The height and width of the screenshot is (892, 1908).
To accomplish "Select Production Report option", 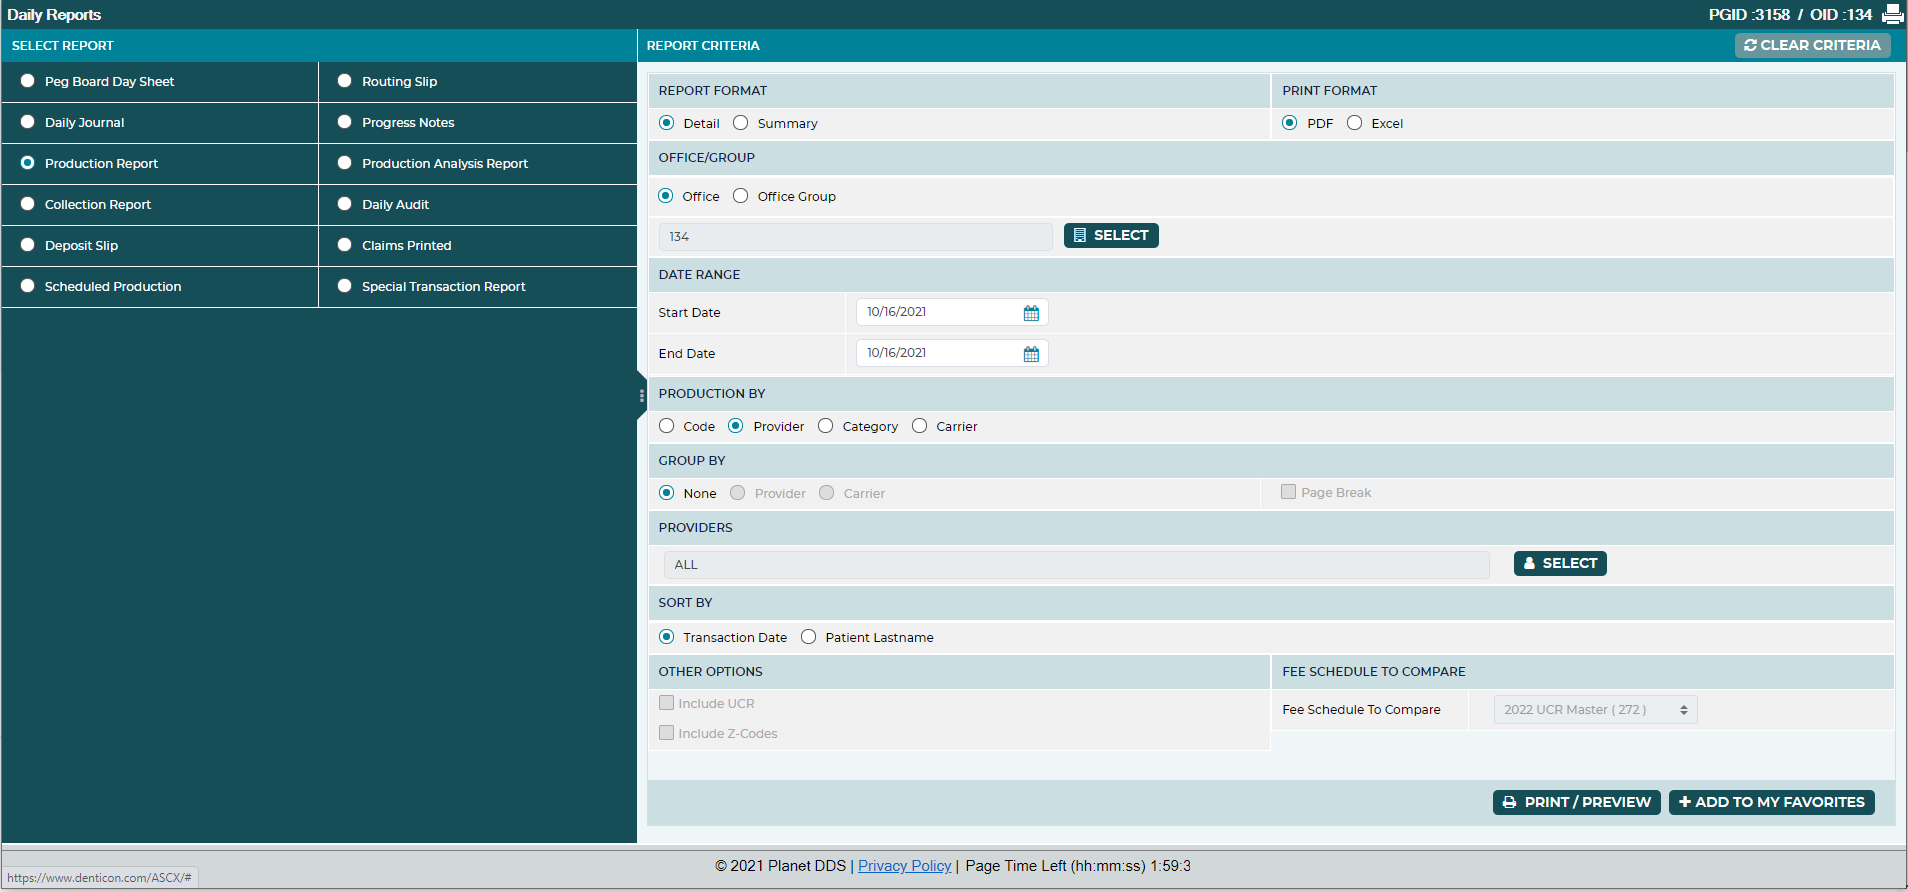I will coord(28,163).
